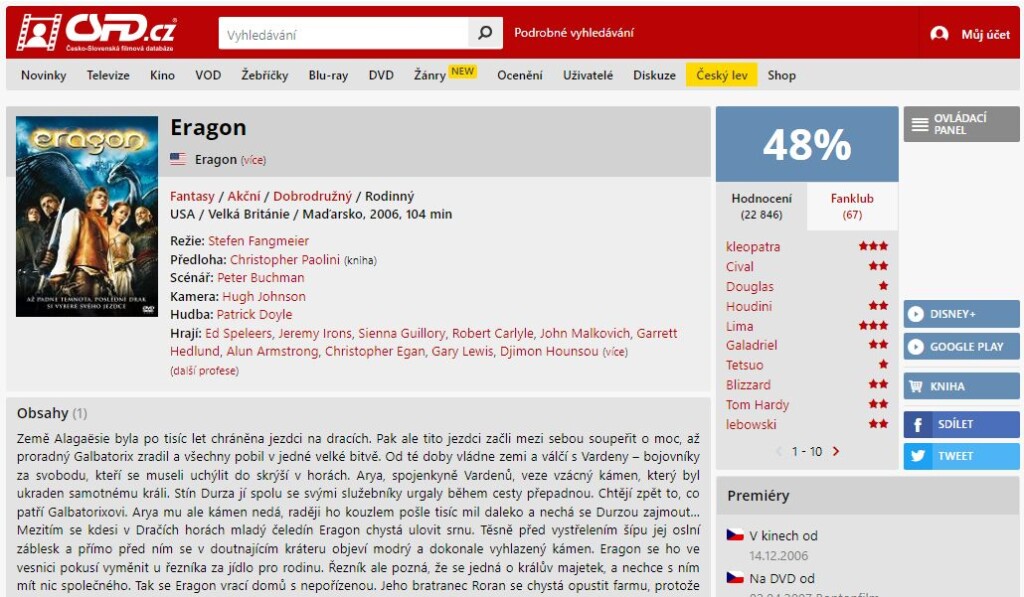Click the Disney+ play icon

[916, 314]
